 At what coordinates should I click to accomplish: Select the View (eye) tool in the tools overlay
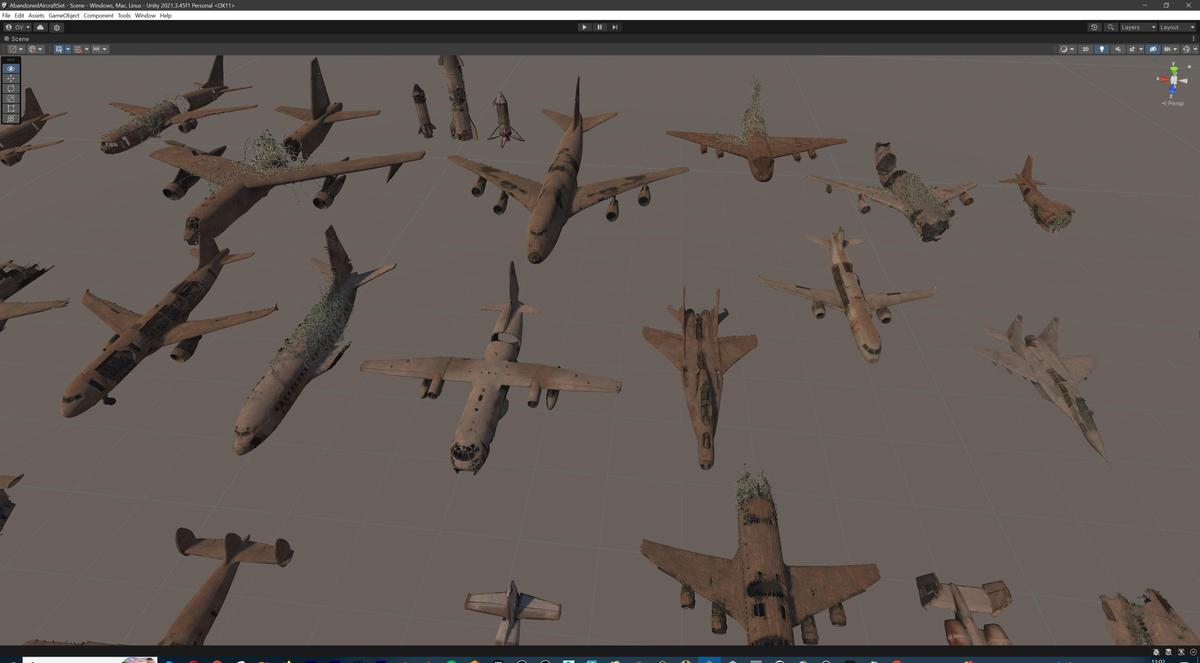click(12, 68)
